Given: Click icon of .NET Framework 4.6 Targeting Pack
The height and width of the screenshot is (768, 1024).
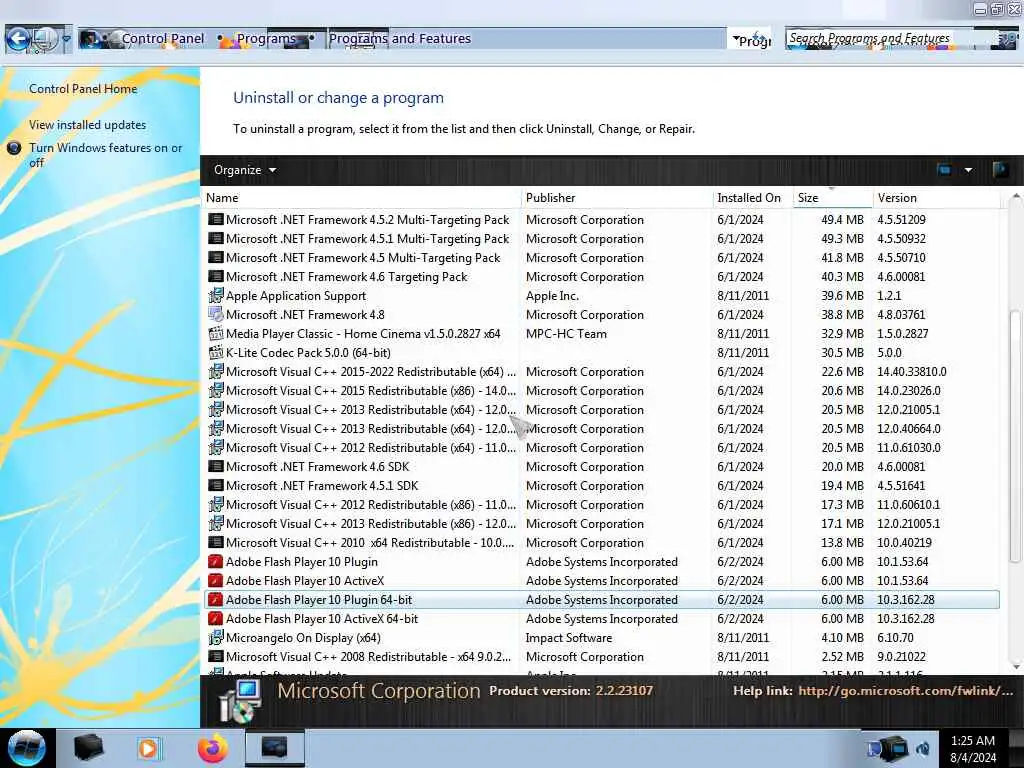Looking at the screenshot, I should (216, 276).
